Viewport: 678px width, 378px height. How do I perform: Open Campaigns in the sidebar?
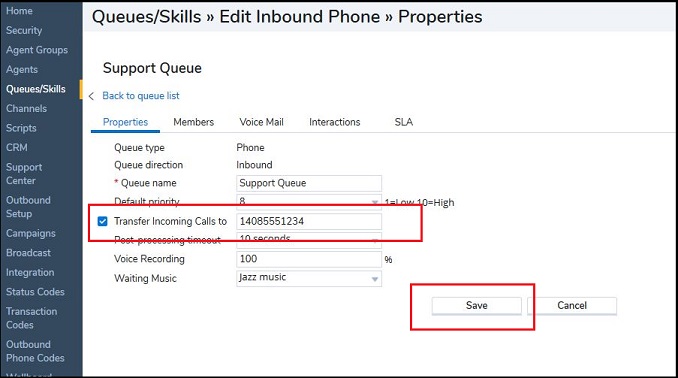31,234
